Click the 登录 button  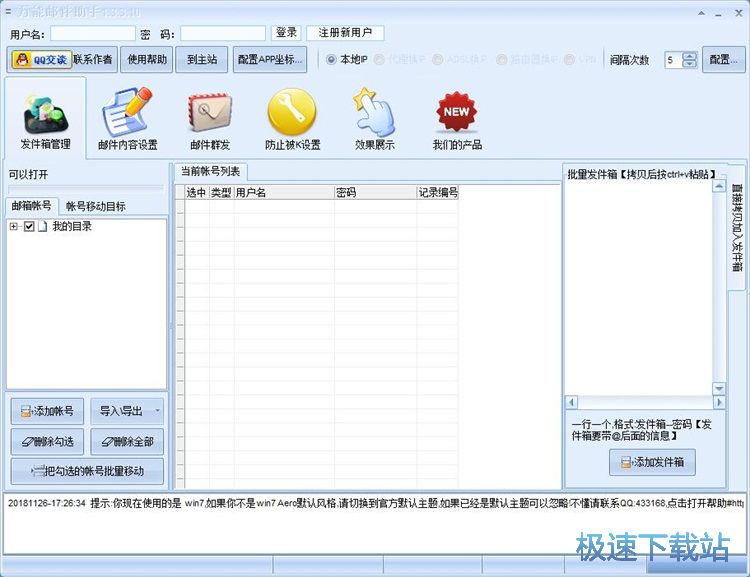tap(286, 33)
